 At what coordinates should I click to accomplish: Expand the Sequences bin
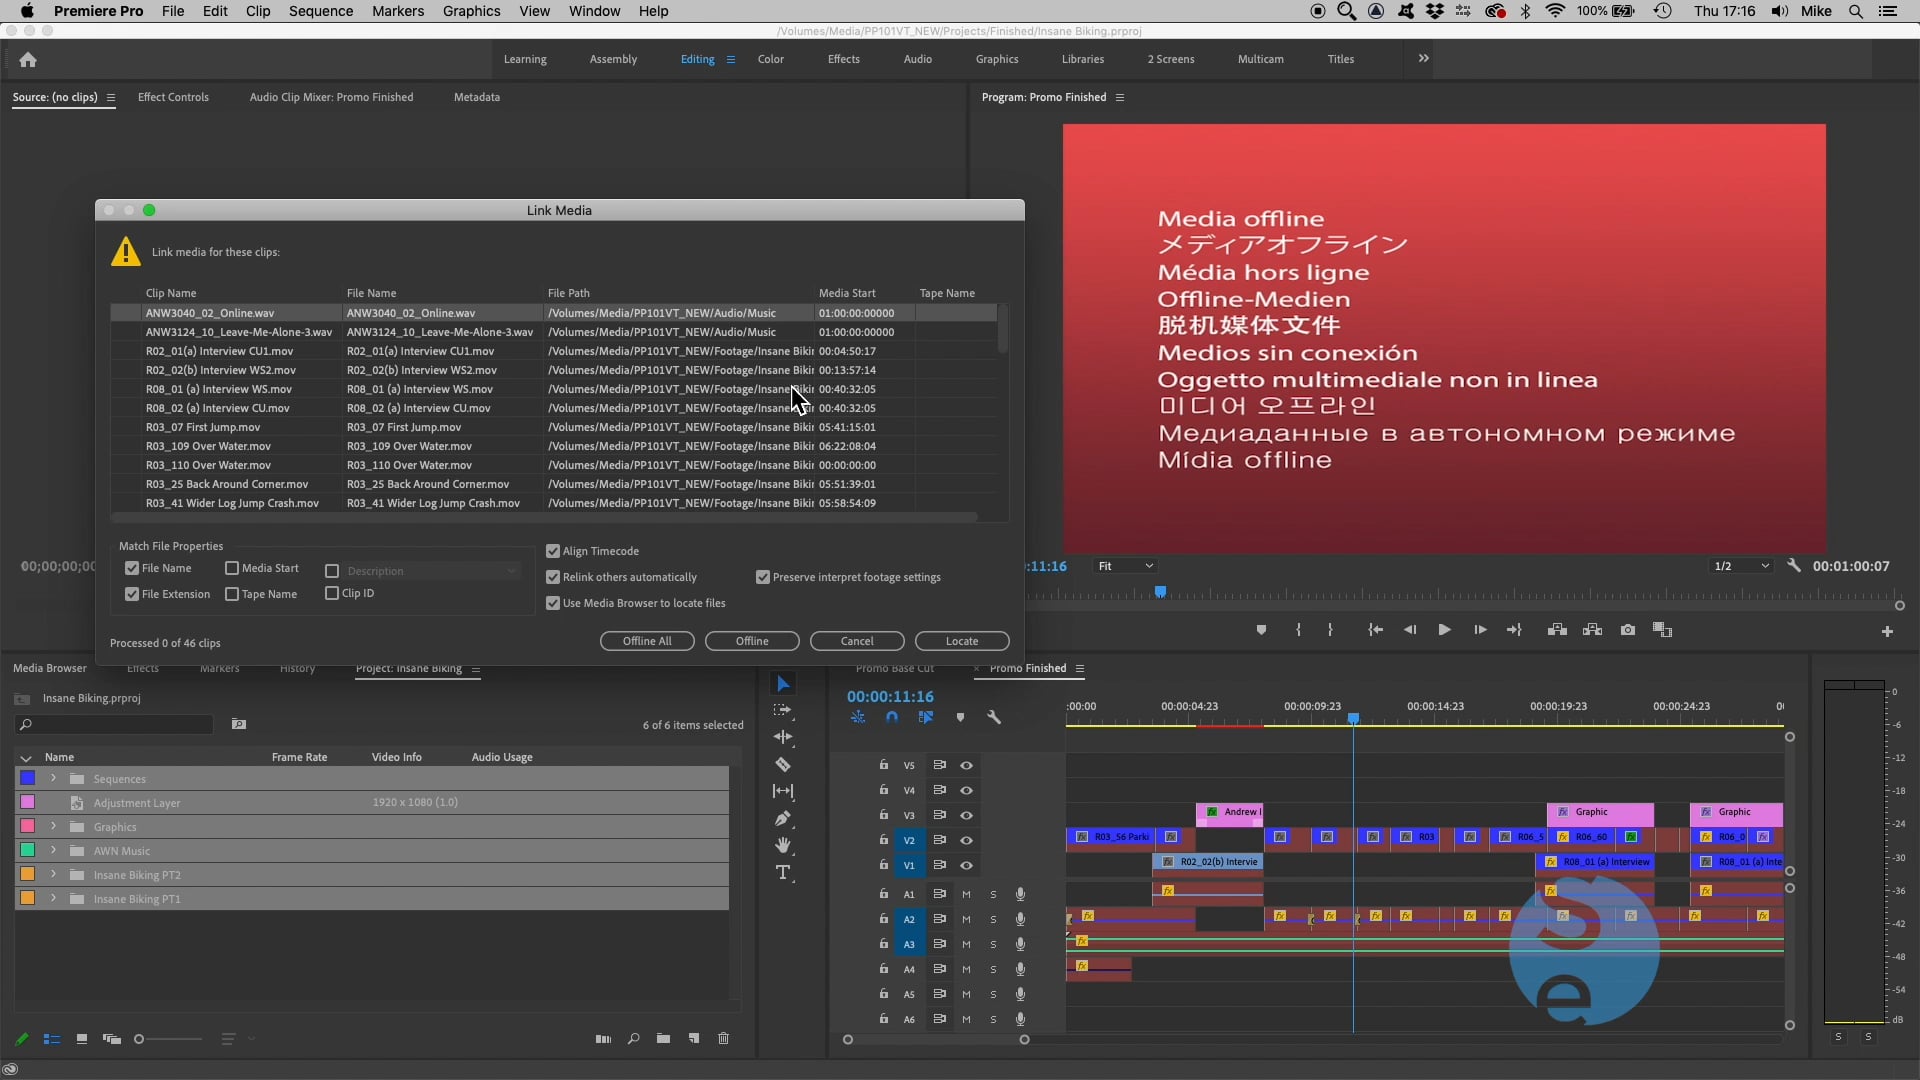(54, 778)
